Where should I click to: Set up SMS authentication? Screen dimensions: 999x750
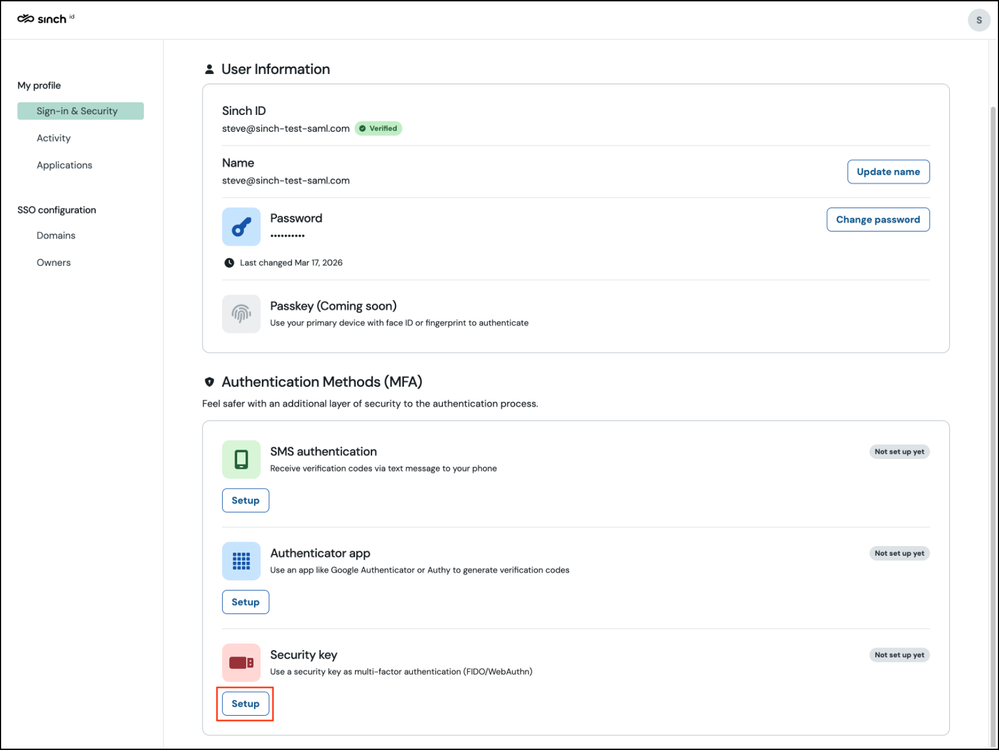245,500
